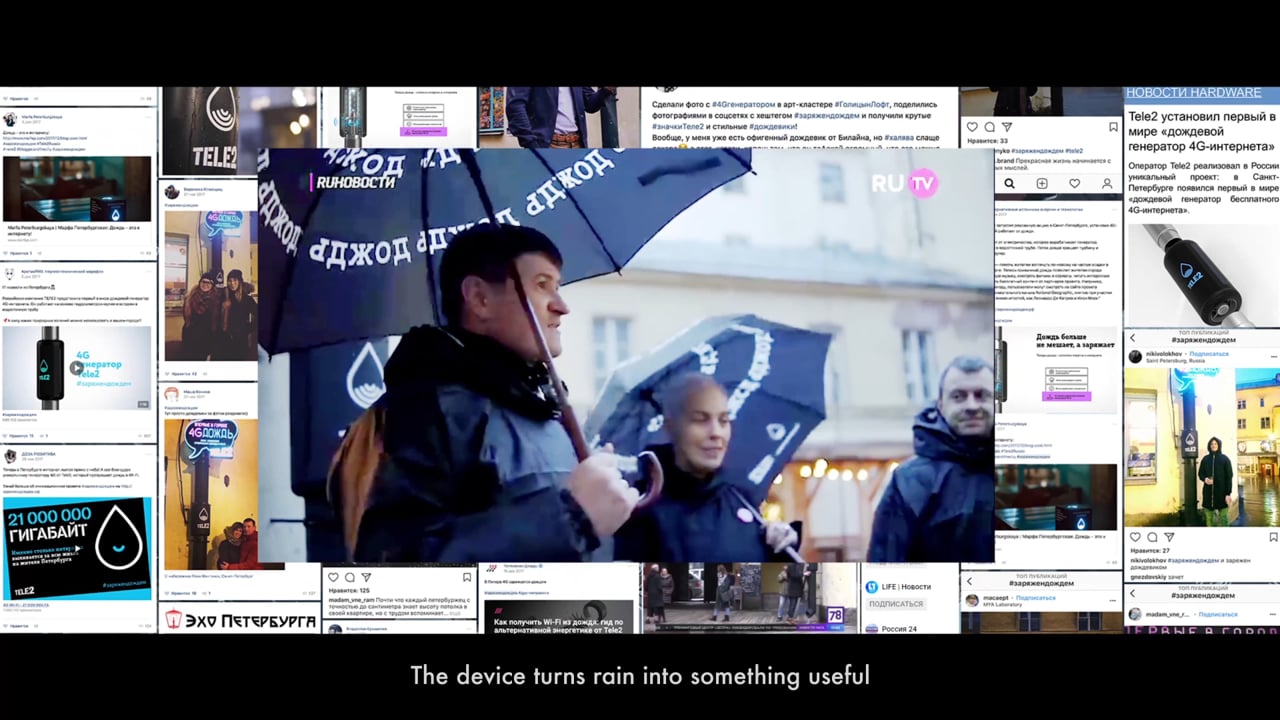Tap the Instagram new post plus icon
1280x720 pixels.
[1042, 184]
